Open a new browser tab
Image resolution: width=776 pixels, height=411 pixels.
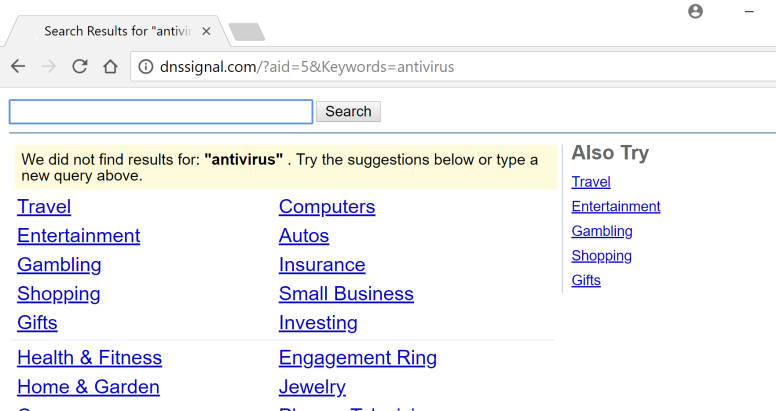click(x=246, y=32)
